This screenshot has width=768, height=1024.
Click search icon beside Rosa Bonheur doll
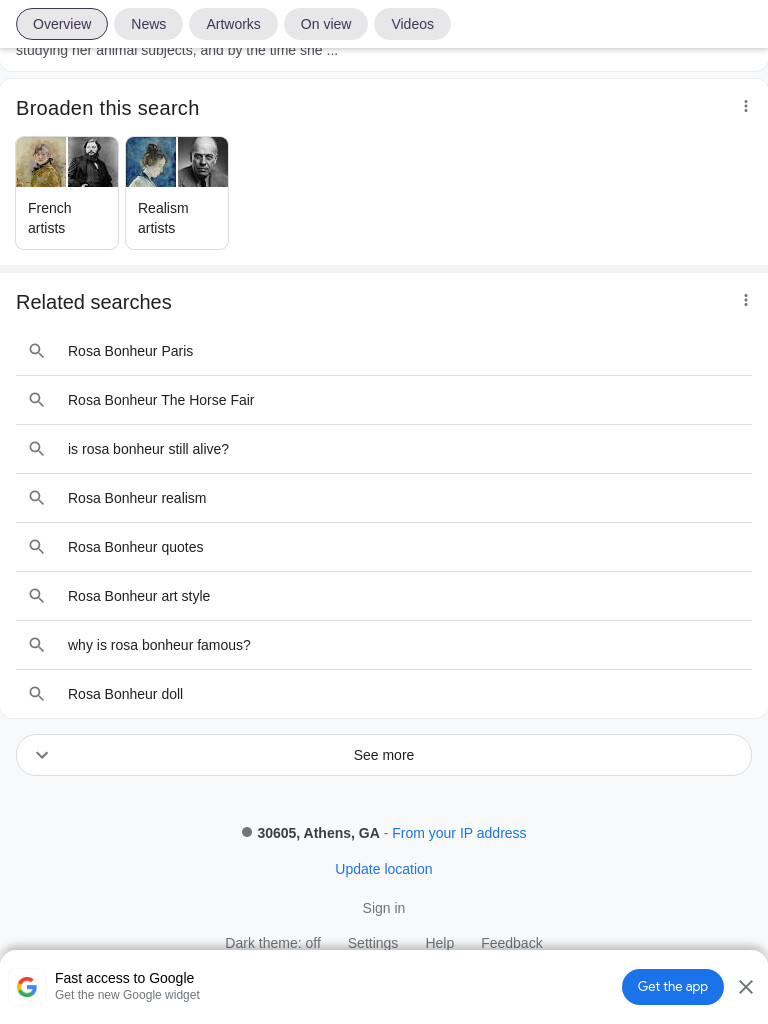[x=37, y=694]
